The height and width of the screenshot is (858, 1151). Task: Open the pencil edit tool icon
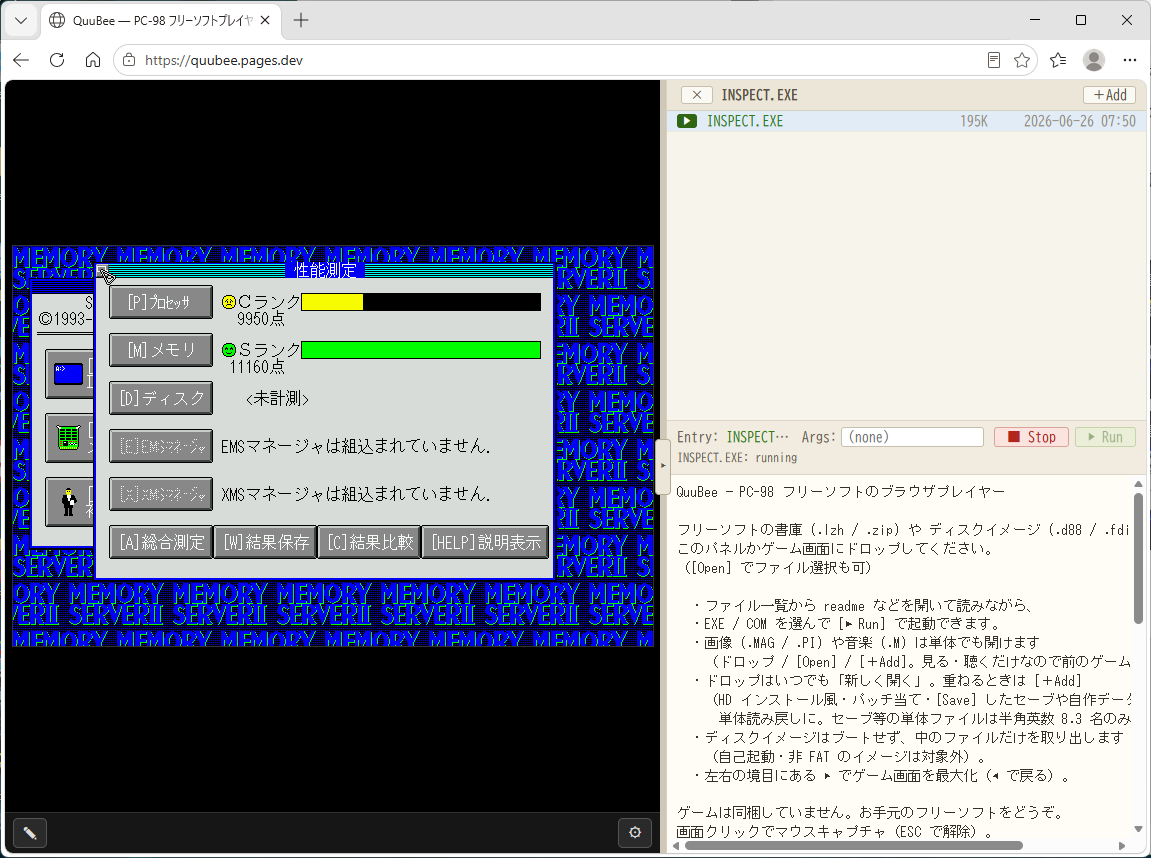tap(30, 832)
